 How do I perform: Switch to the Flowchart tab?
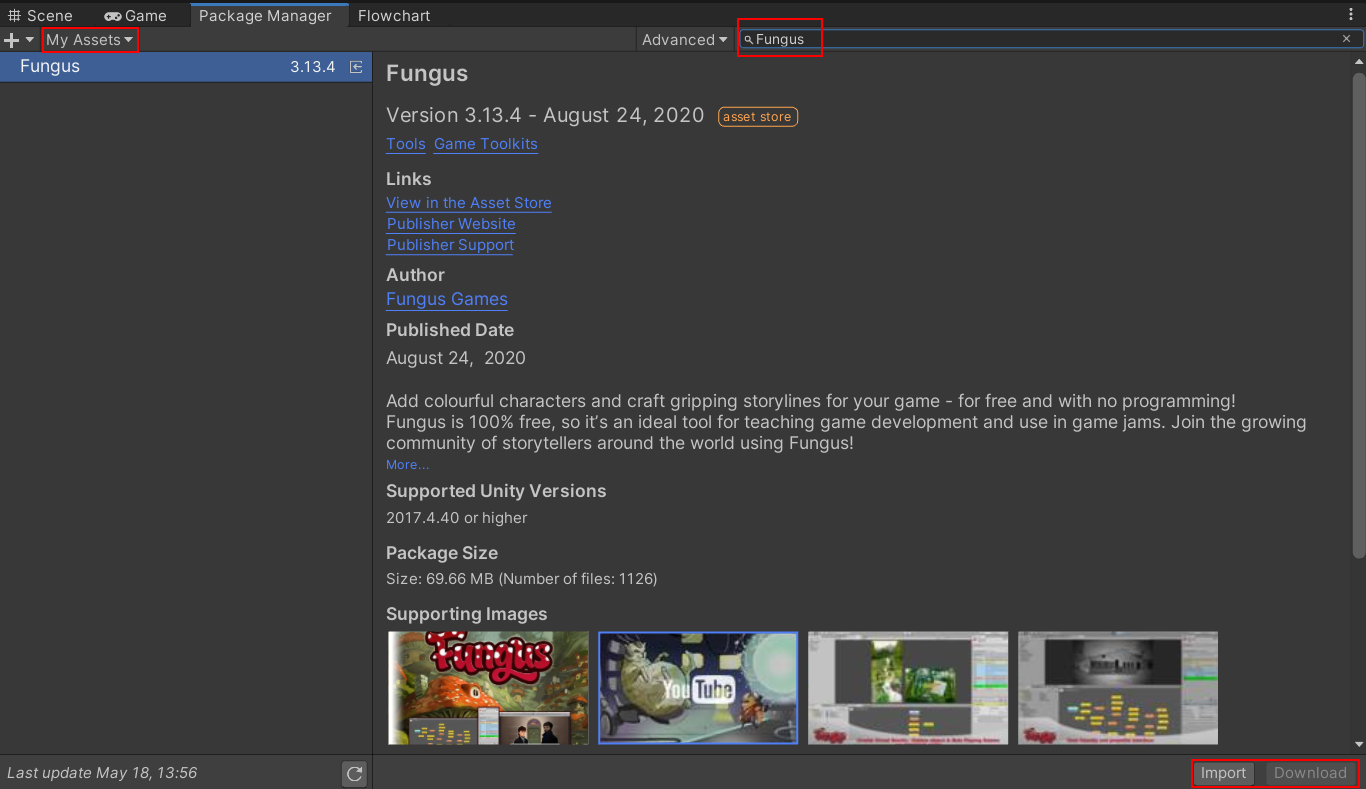click(x=394, y=15)
